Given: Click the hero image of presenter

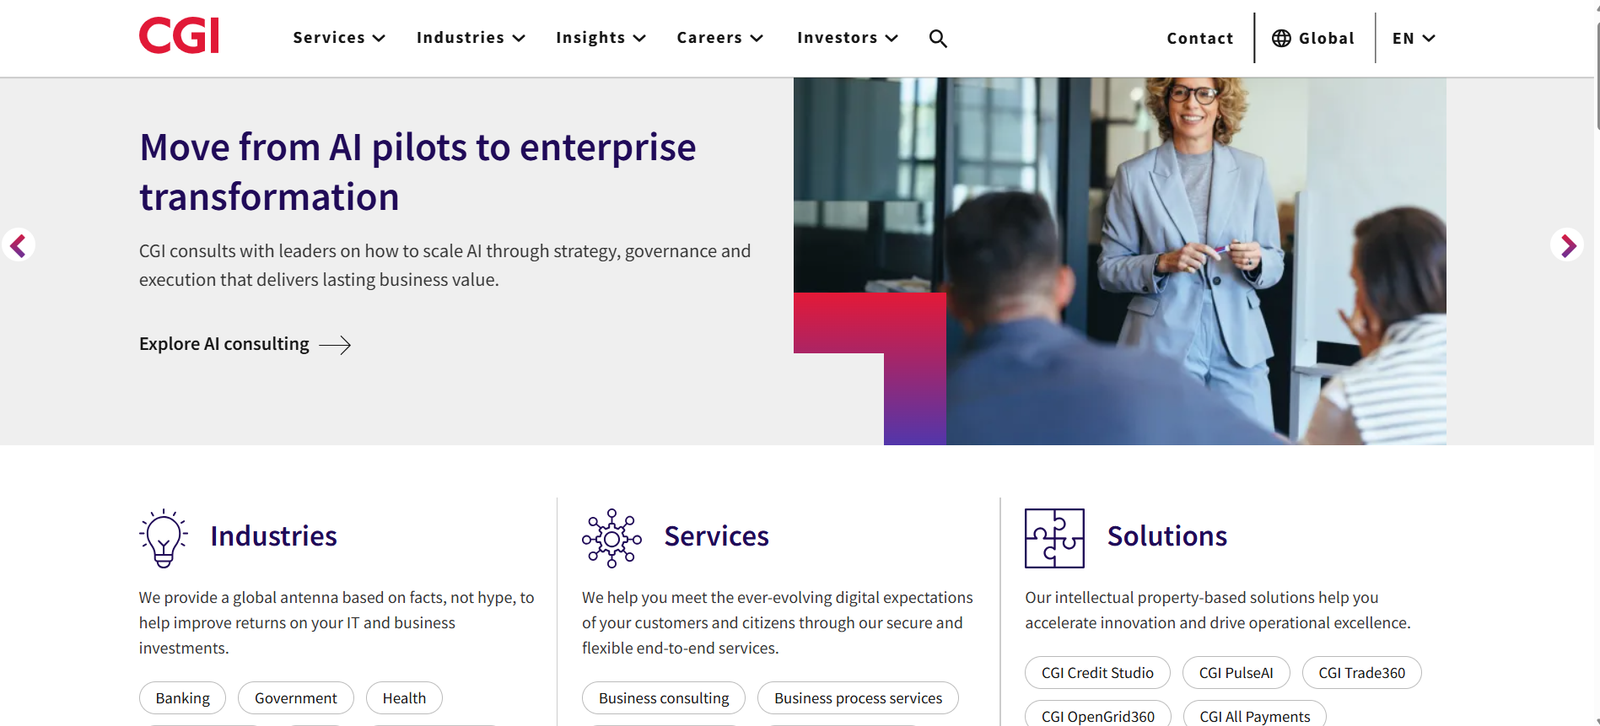Looking at the screenshot, I should tap(1120, 261).
